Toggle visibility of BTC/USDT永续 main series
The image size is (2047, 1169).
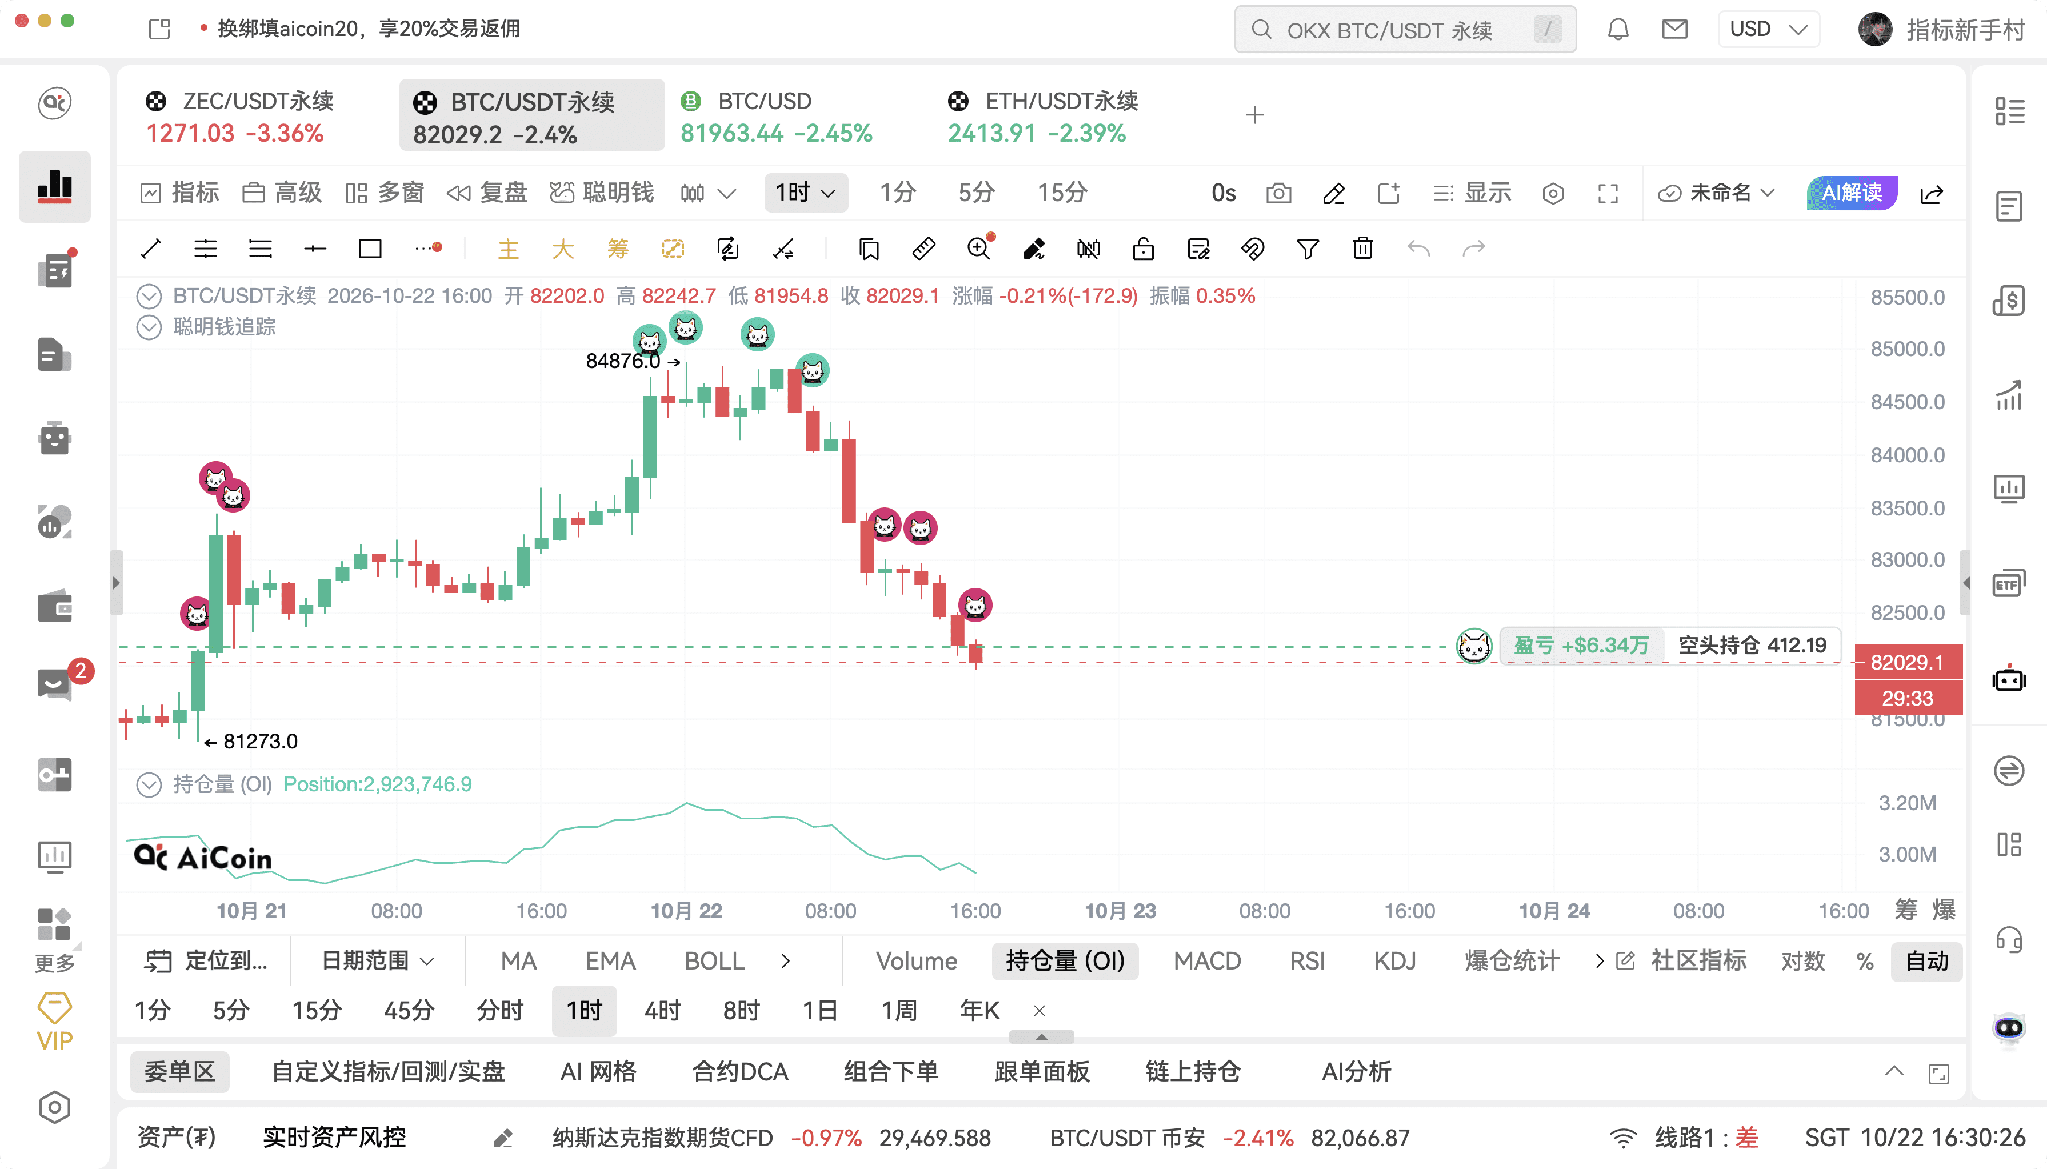click(149, 296)
